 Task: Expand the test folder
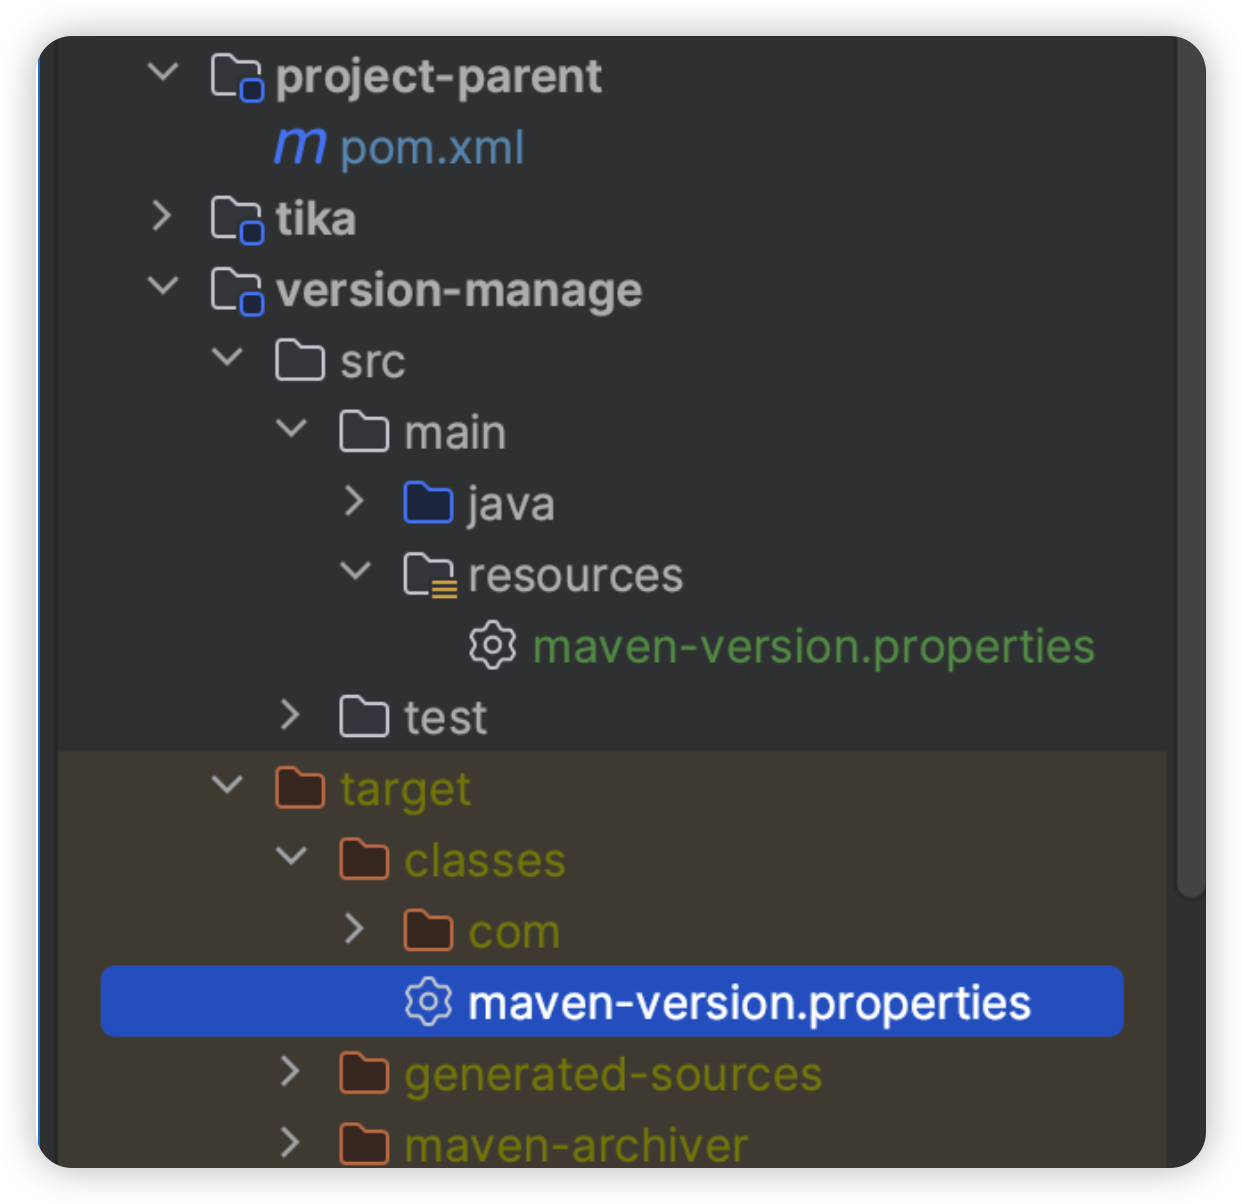click(x=290, y=714)
